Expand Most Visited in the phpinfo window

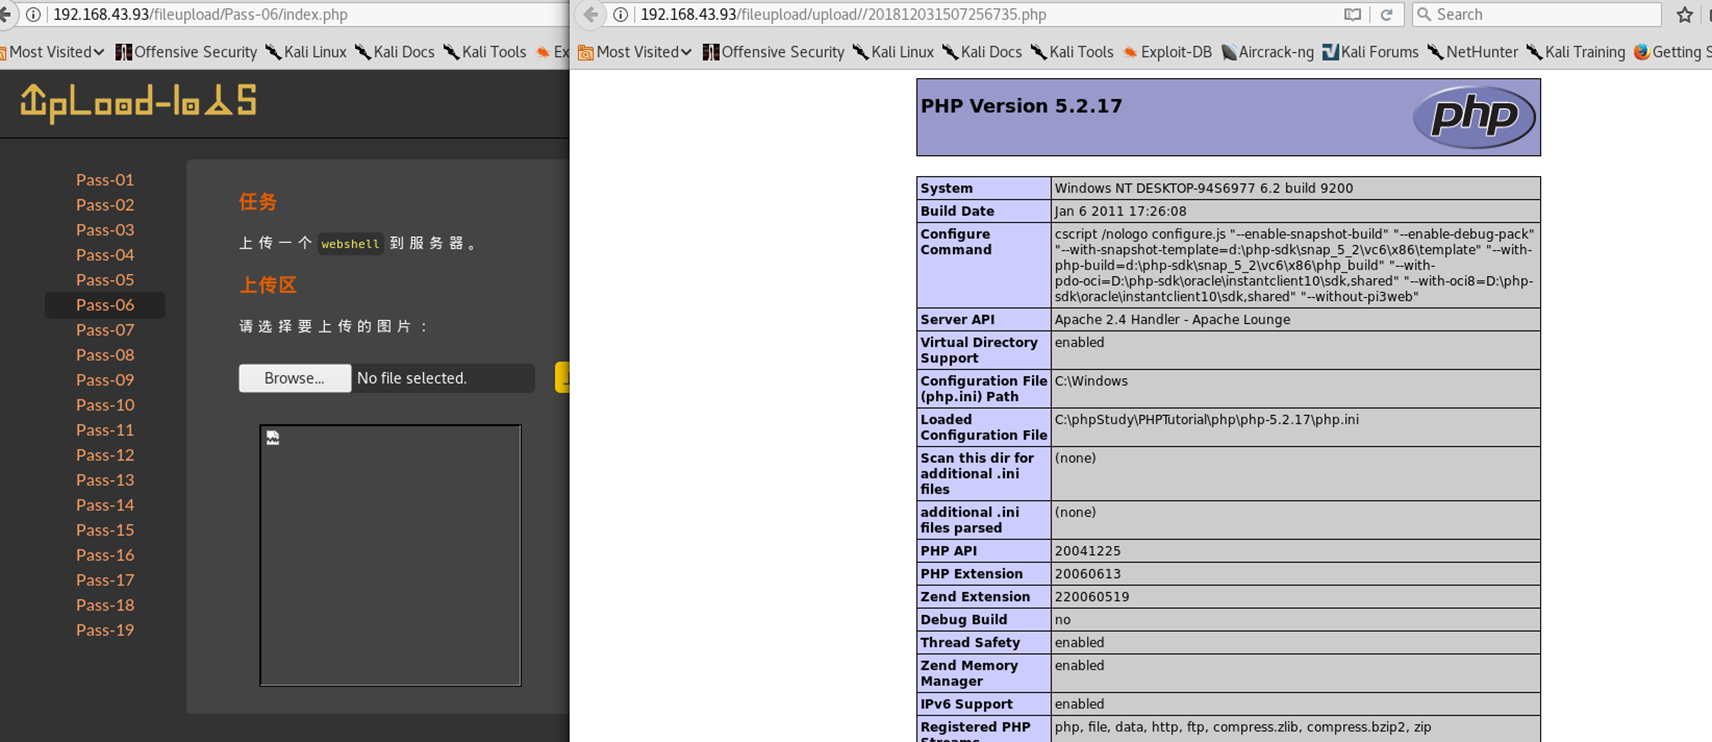pyautogui.click(x=635, y=52)
